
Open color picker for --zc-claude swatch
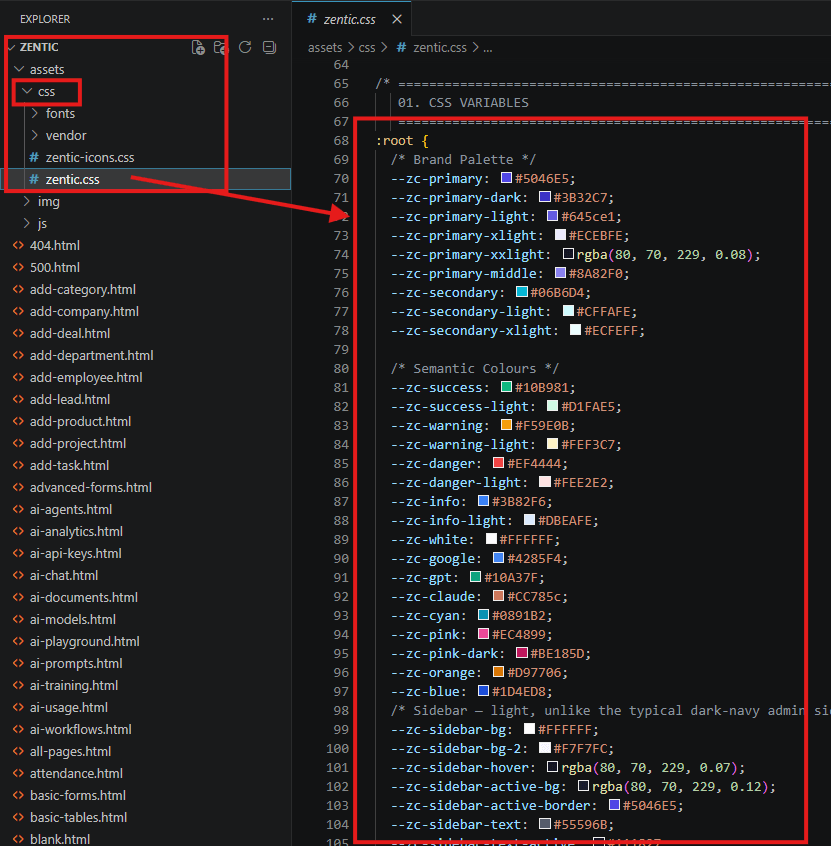(499, 596)
